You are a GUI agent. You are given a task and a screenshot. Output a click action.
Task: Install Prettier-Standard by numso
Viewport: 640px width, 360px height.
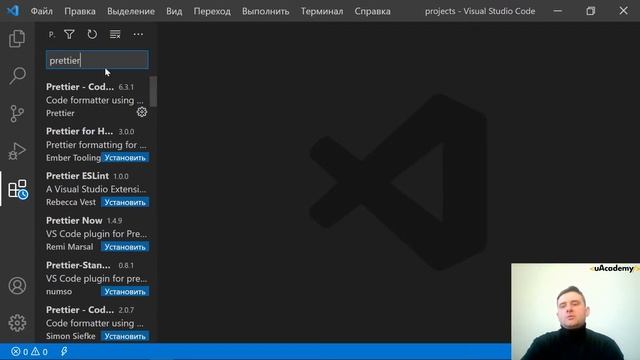coord(125,291)
